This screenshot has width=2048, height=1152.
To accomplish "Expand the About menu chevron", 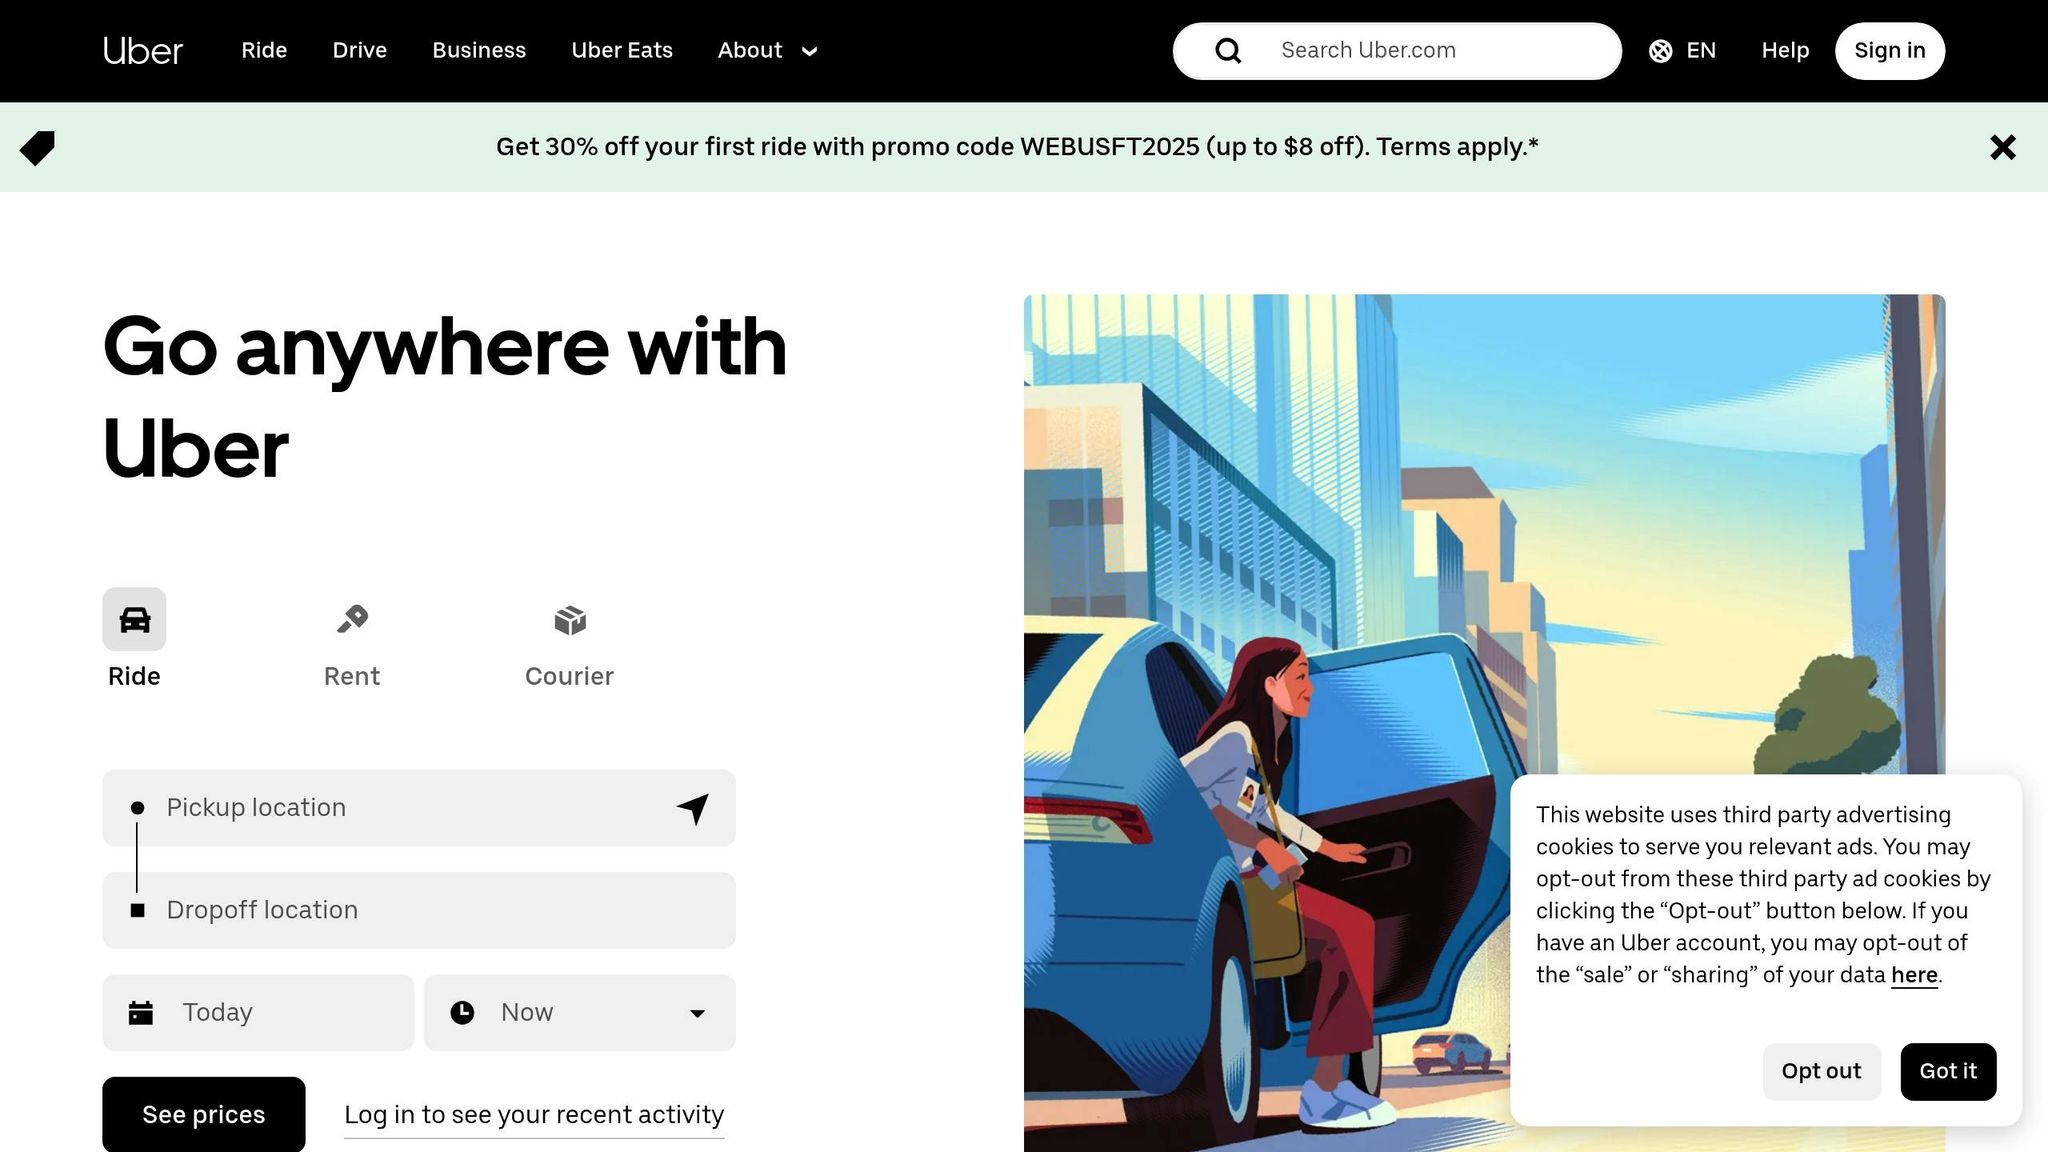I will pos(810,51).
